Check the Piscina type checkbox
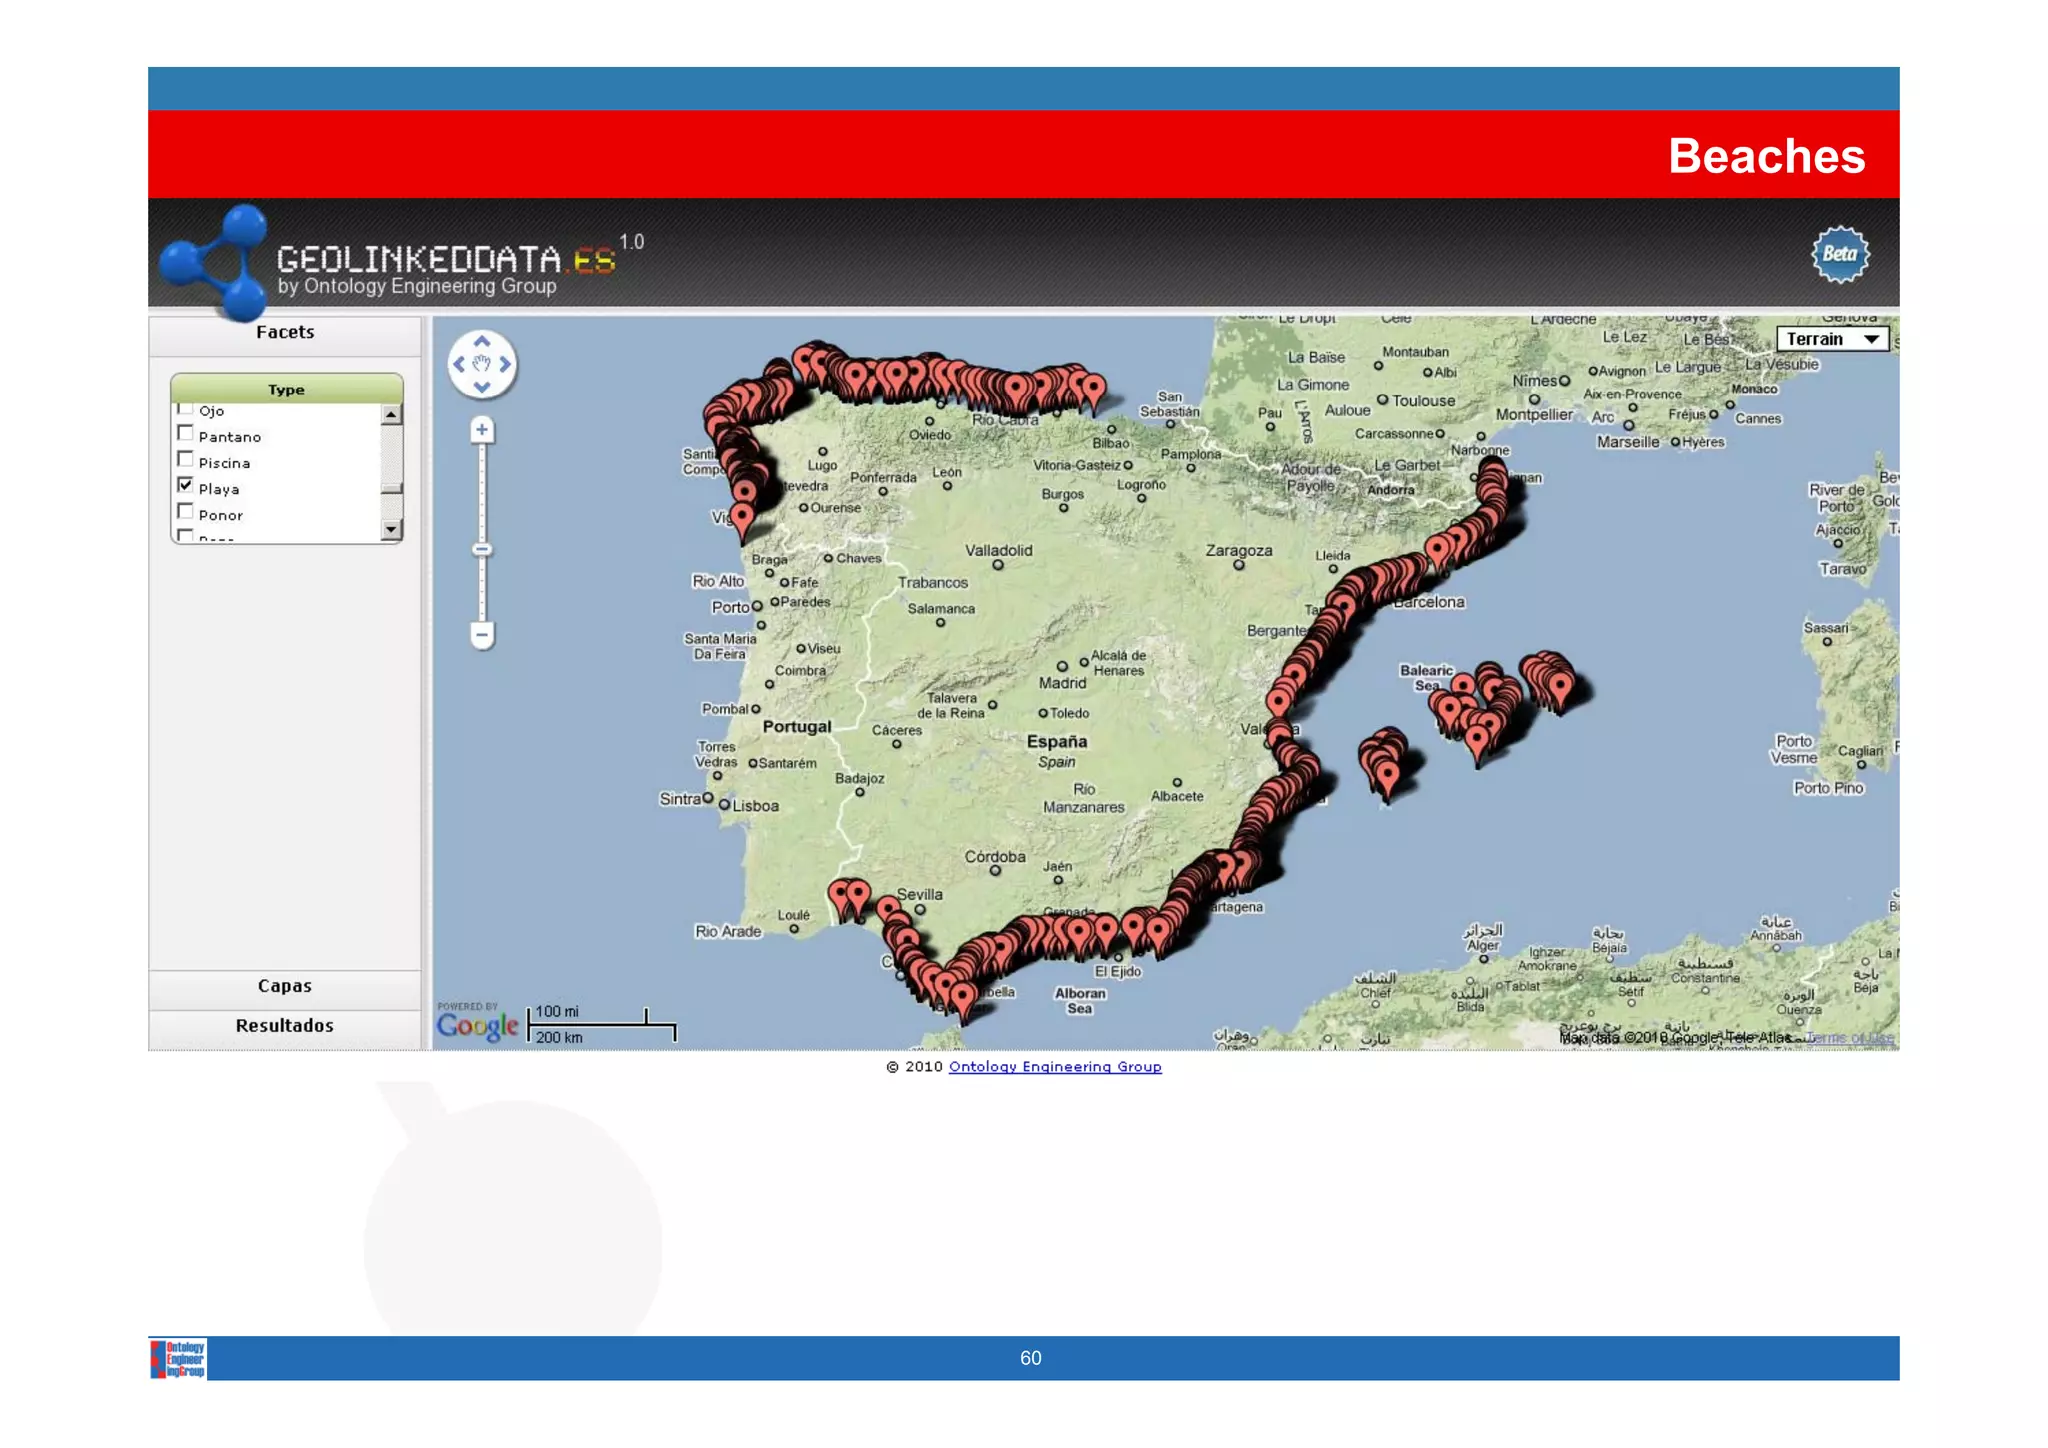 [185, 459]
